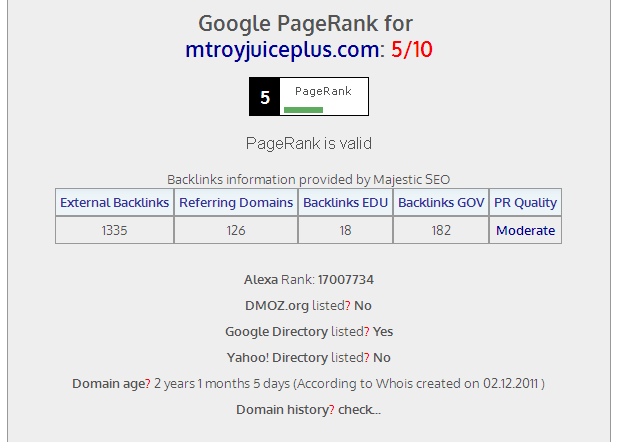
Task: Select the 1335 external backlinks value
Action: [x=114, y=230]
